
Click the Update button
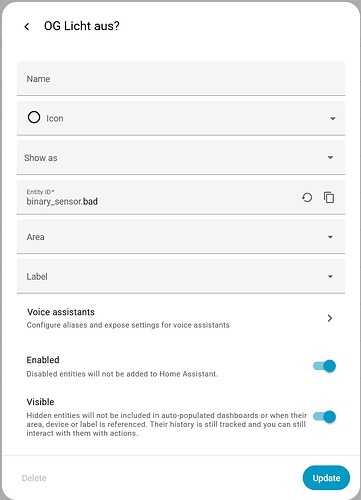point(326,478)
